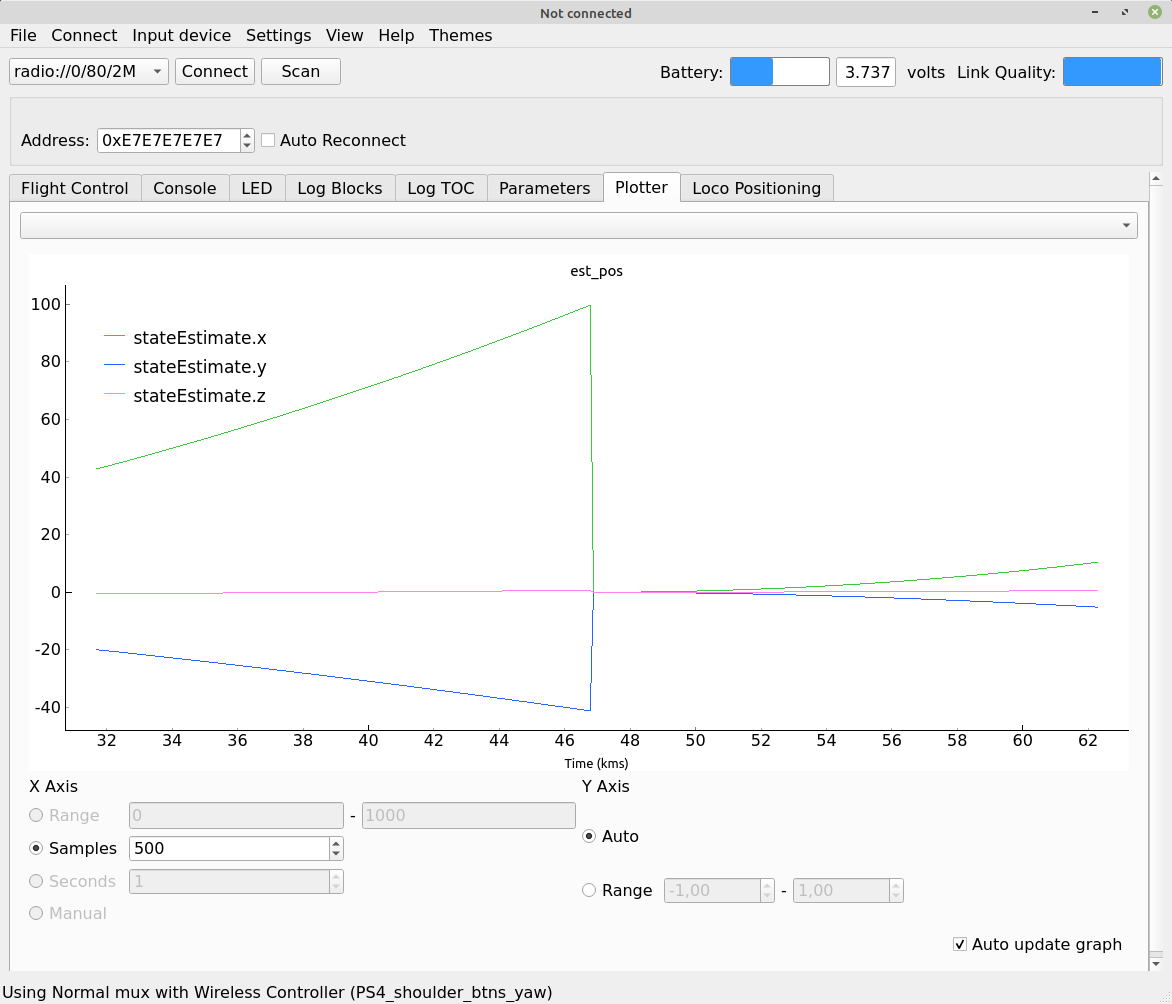
Task: Click the Battery level progress bar
Action: [x=779, y=72]
